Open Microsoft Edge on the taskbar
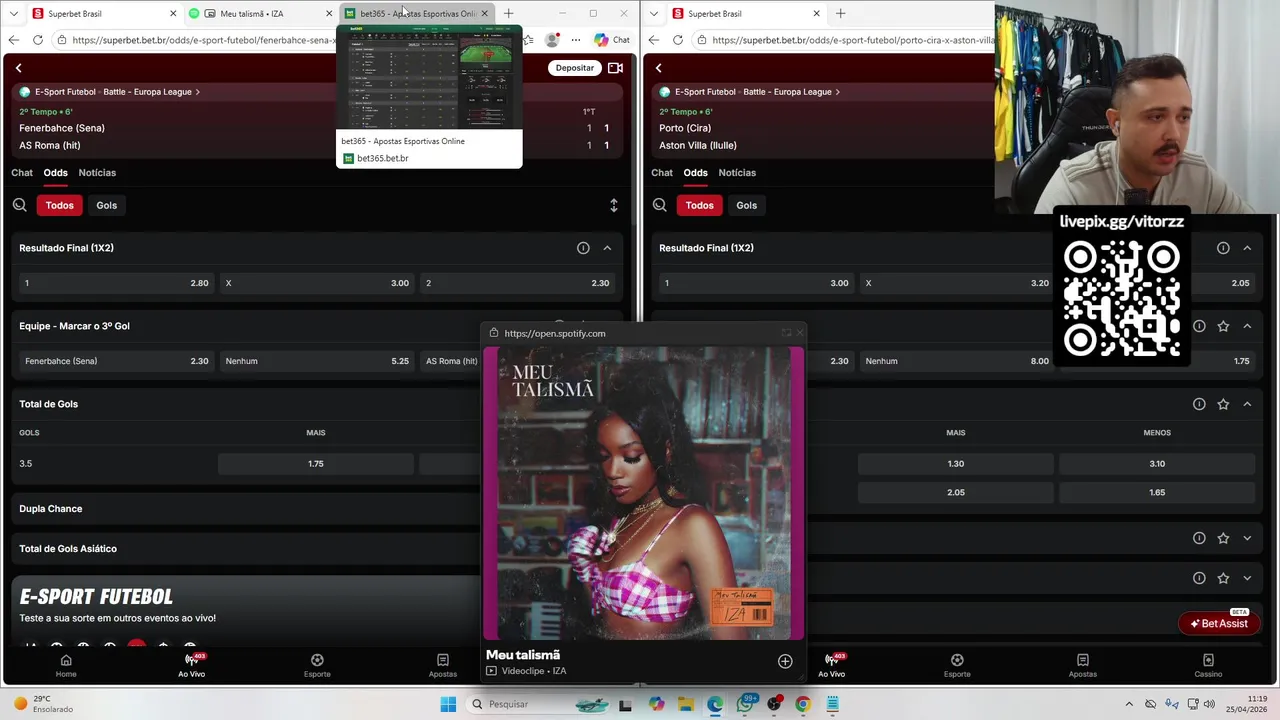Image resolution: width=1280 pixels, height=720 pixels. (x=715, y=704)
